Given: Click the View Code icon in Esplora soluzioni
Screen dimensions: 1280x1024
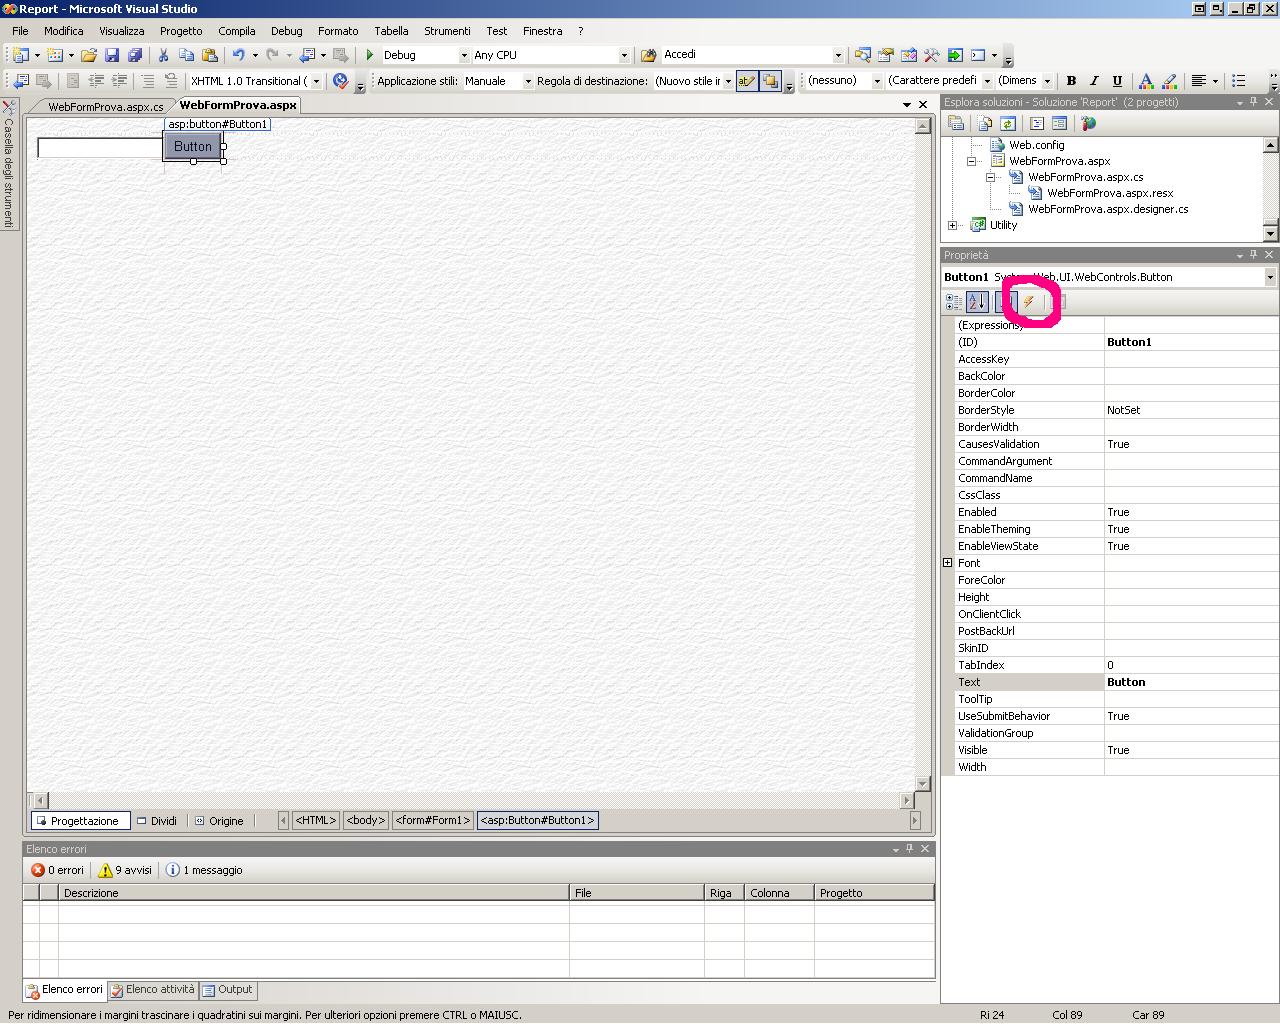Looking at the screenshot, I should 1037,123.
